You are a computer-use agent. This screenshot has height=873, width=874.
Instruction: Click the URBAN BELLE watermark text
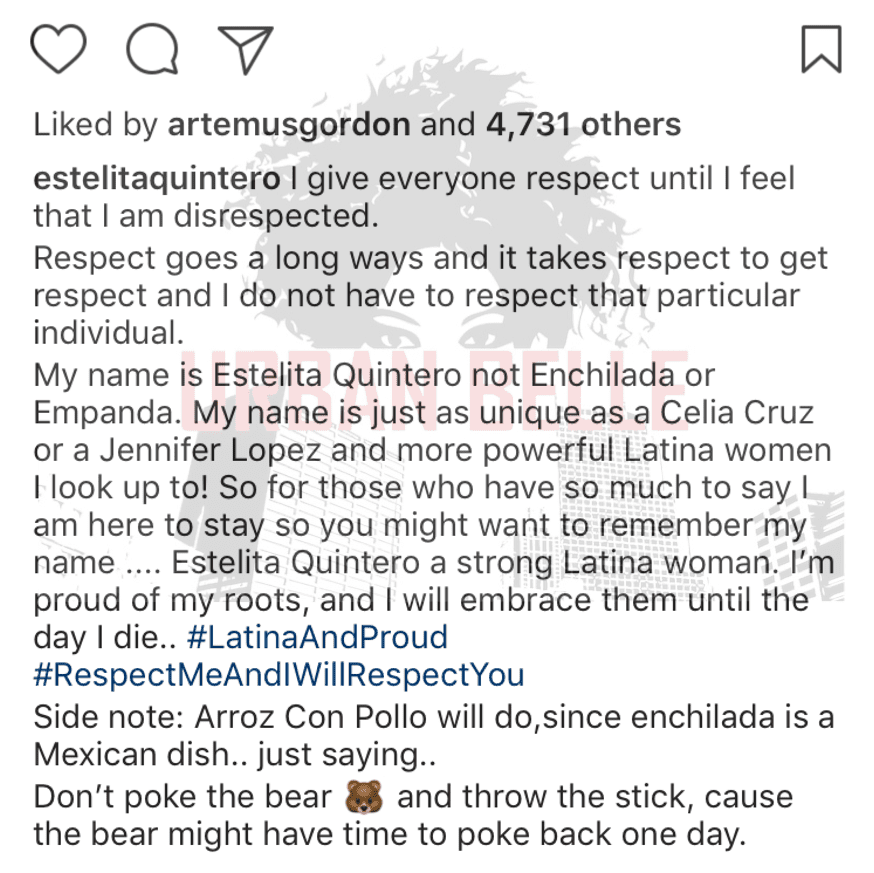(x=435, y=391)
